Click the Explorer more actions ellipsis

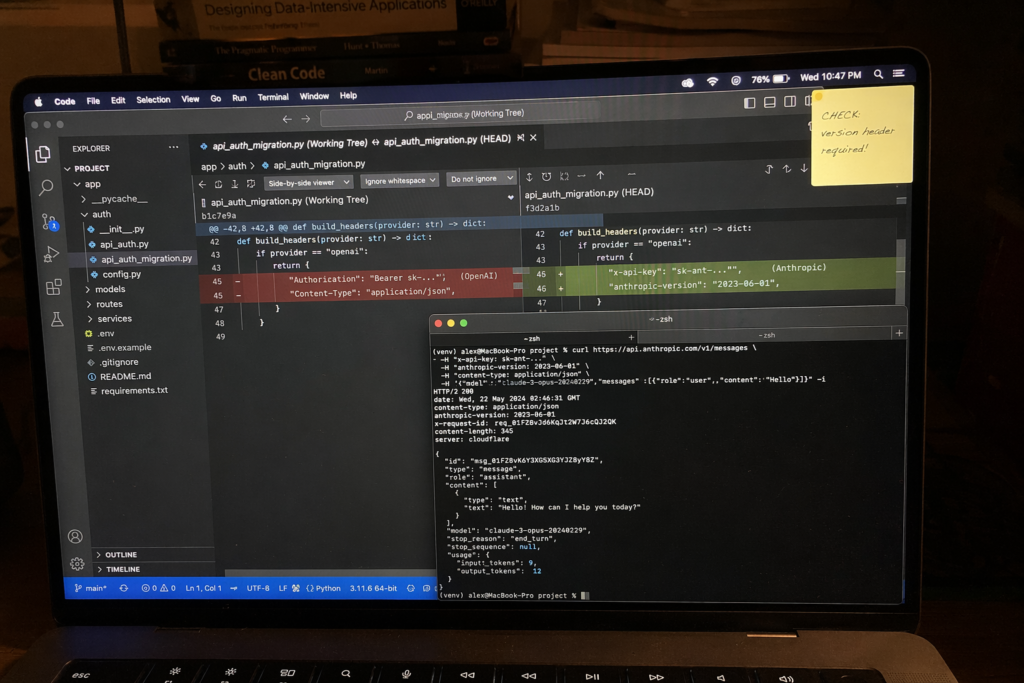pos(173,147)
